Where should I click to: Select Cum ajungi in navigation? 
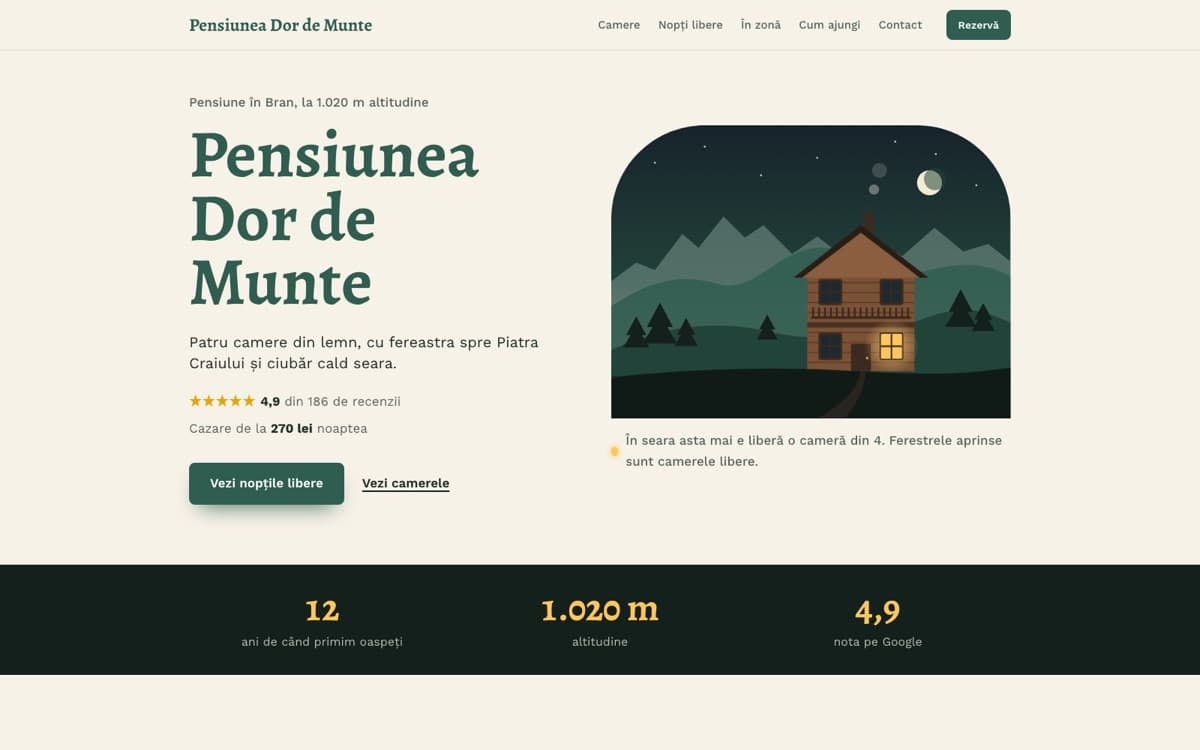tap(829, 25)
